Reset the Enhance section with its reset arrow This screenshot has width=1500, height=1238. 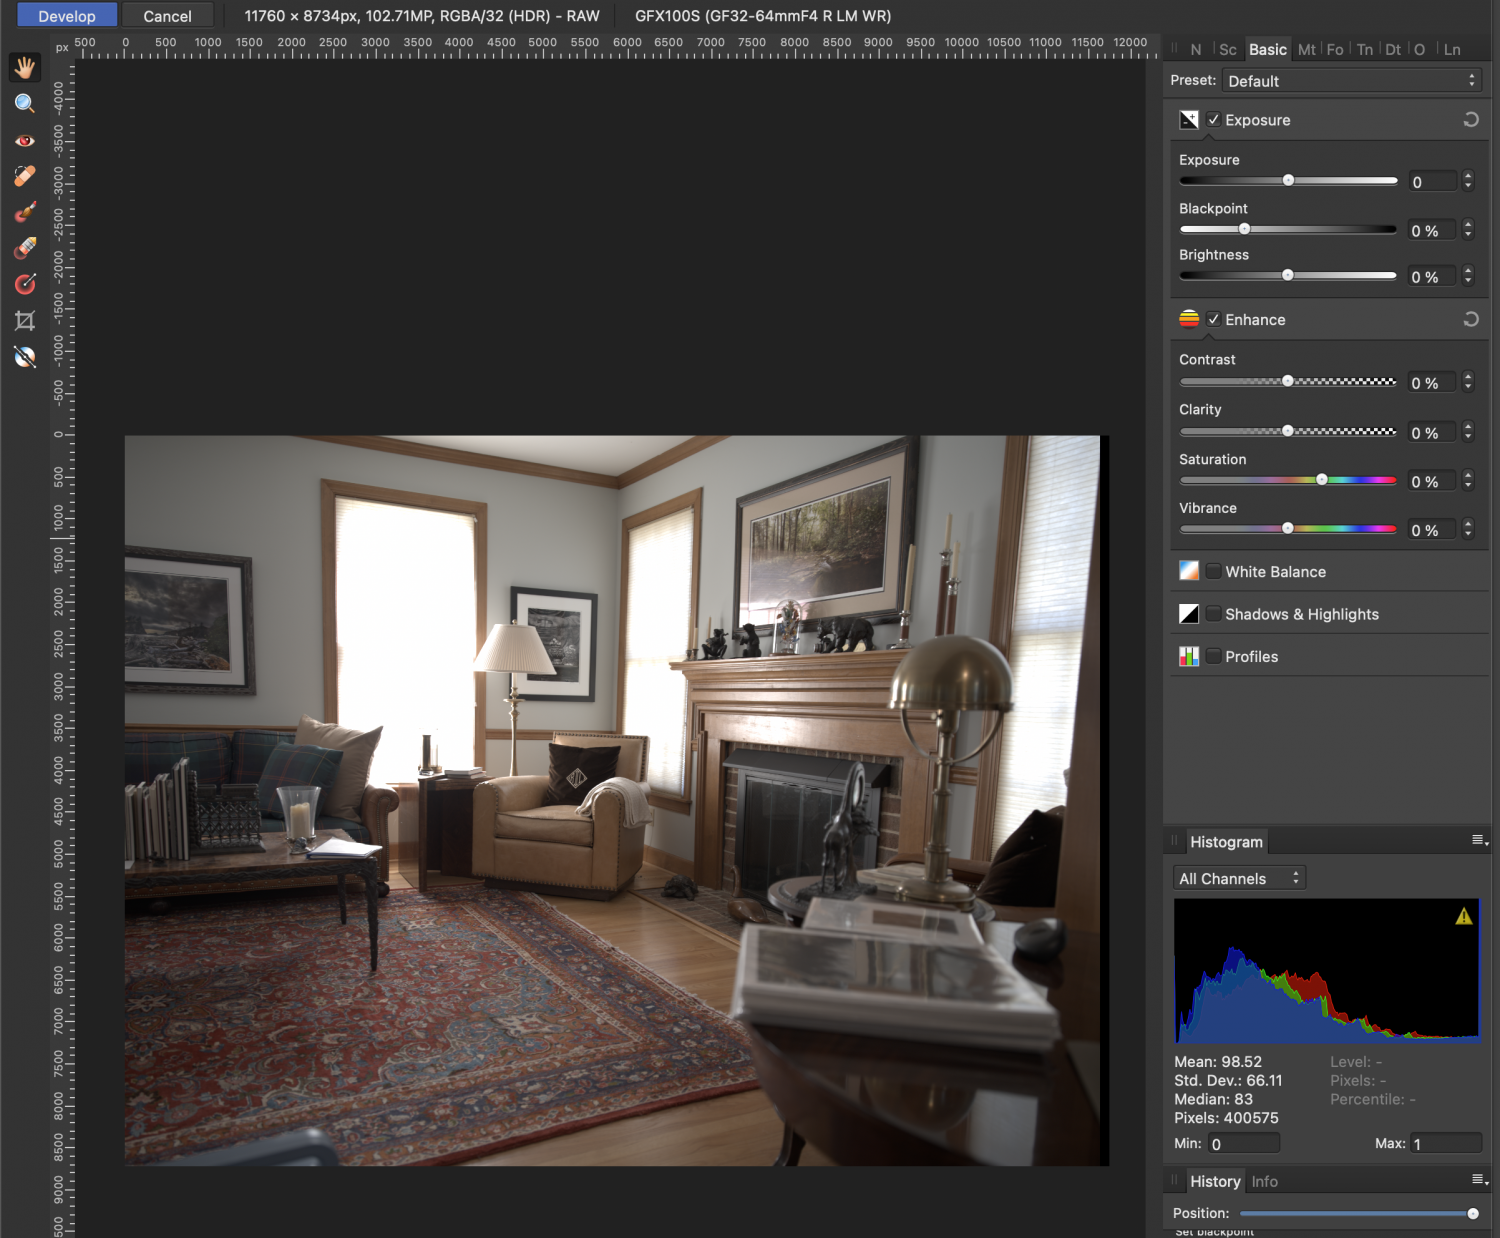(x=1470, y=320)
